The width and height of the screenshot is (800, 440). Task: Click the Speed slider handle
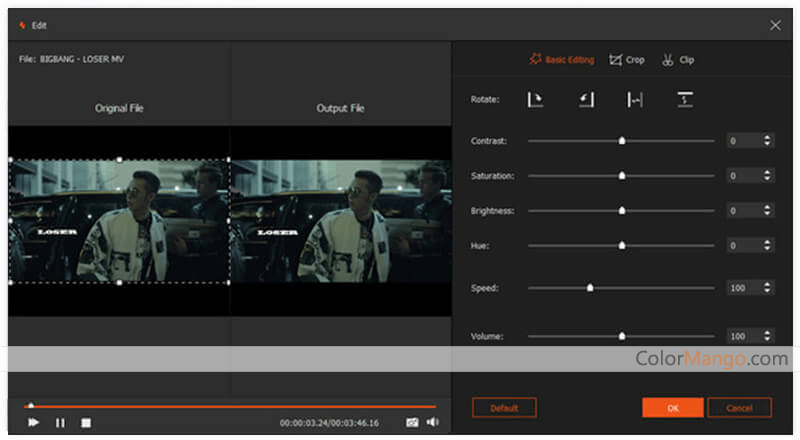tap(590, 288)
